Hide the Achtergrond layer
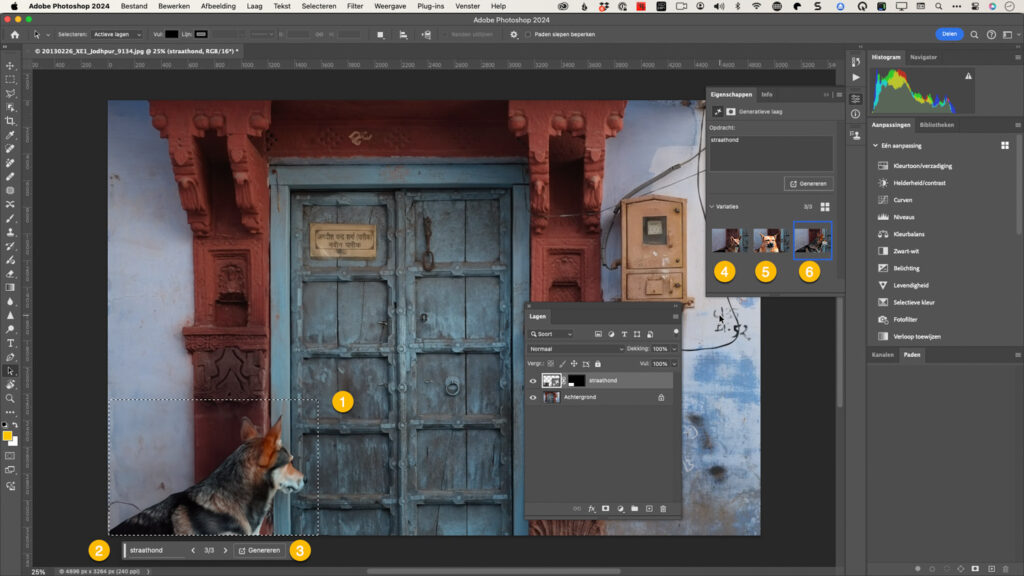Image resolution: width=1024 pixels, height=576 pixels. [533, 397]
